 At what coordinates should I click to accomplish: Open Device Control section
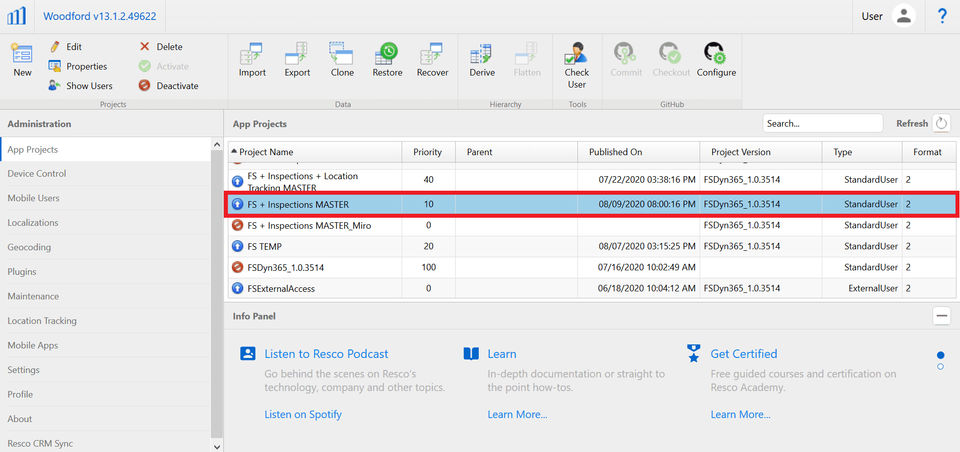pyautogui.click(x=105, y=174)
